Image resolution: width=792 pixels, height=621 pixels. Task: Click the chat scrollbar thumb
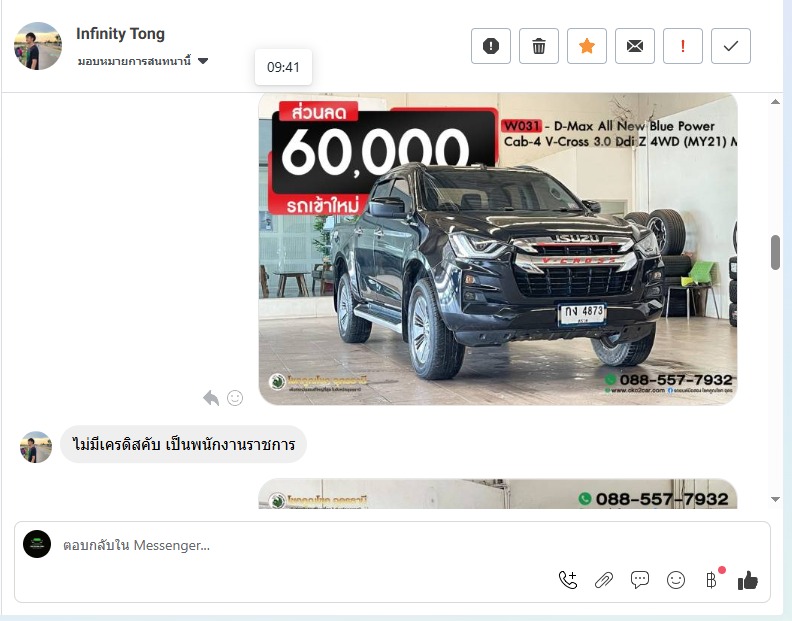click(775, 253)
